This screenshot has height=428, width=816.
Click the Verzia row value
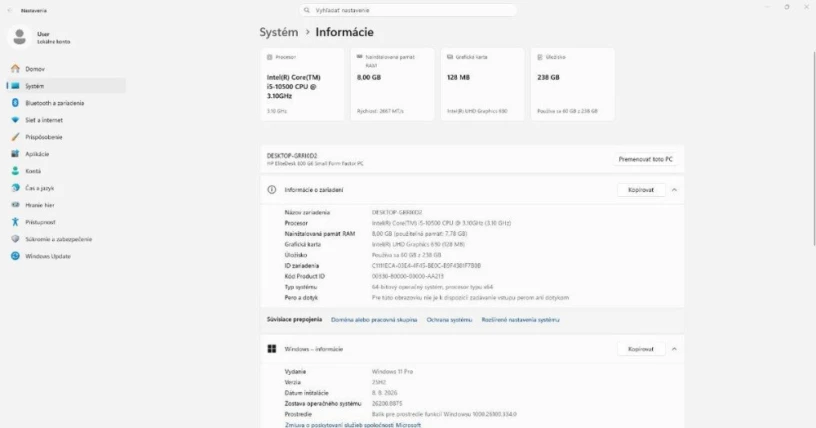tap(379, 382)
